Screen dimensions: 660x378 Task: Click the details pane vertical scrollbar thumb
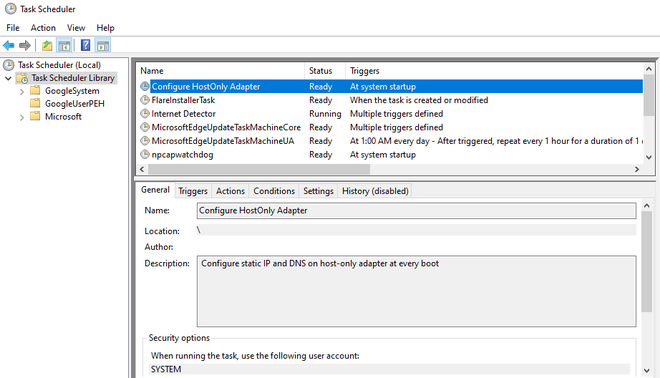tap(647, 262)
